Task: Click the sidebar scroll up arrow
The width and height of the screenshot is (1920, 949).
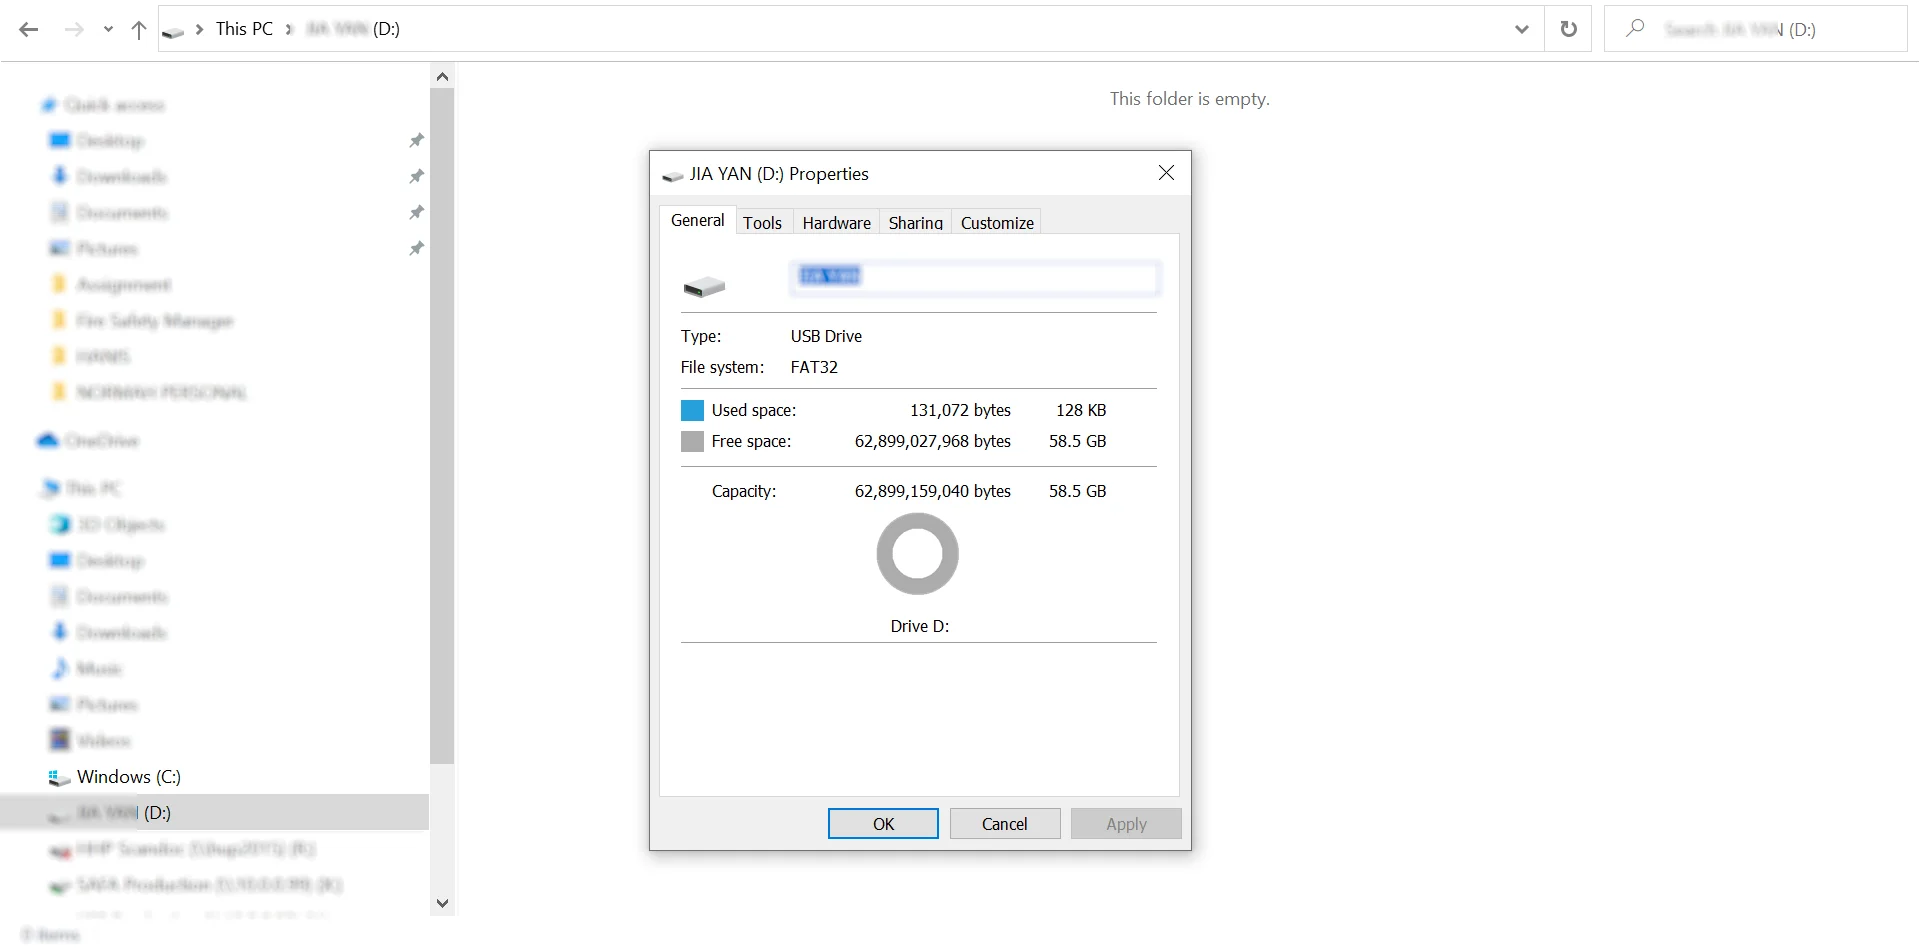Action: pyautogui.click(x=442, y=76)
